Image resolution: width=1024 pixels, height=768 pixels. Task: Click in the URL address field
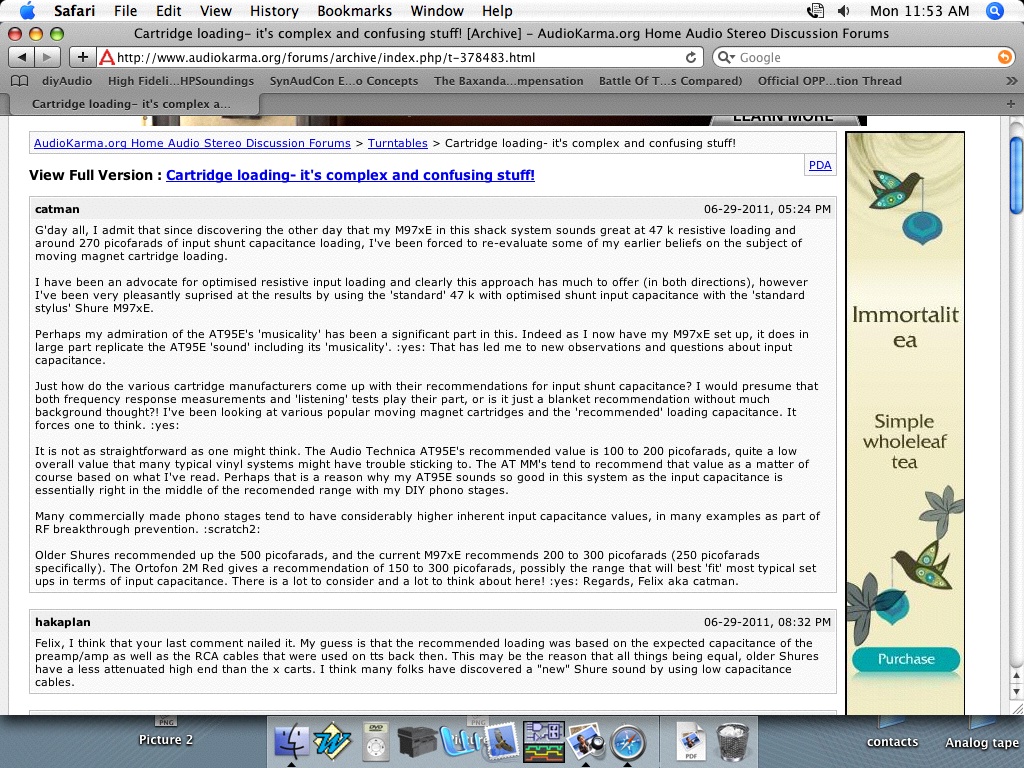point(398,57)
